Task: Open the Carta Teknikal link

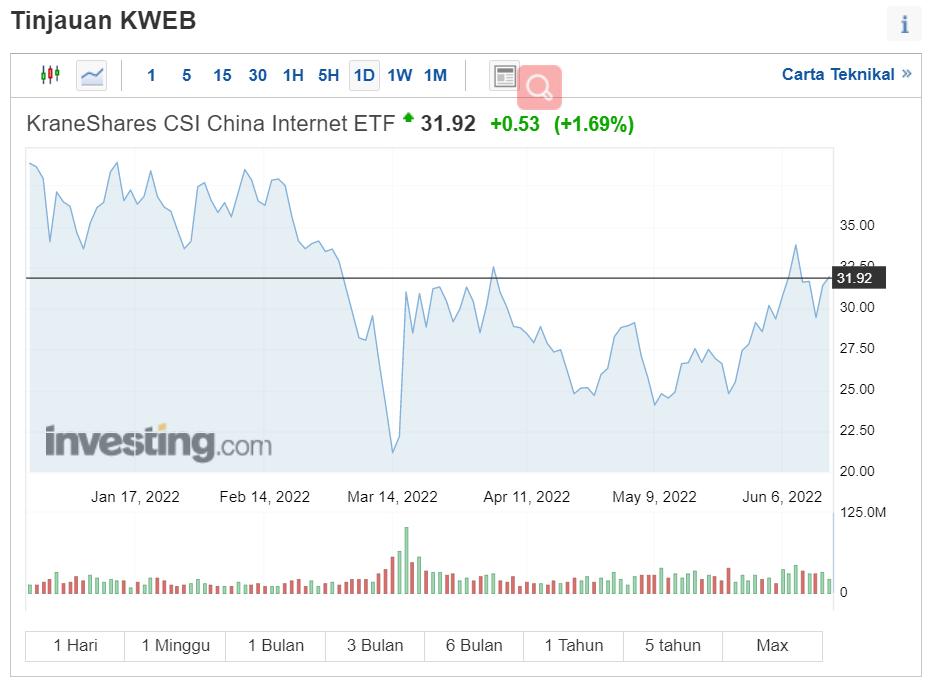Action: [x=837, y=74]
